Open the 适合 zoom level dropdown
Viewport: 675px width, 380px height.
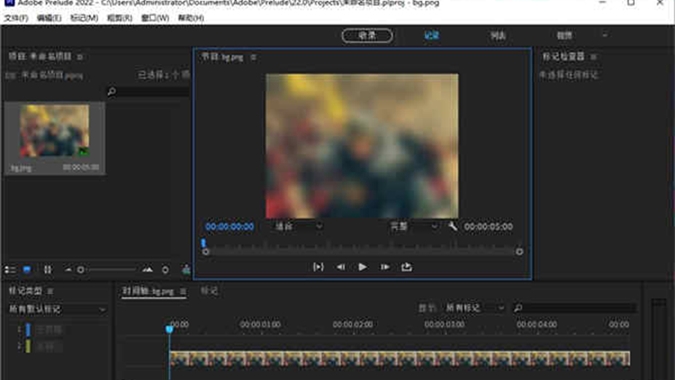click(x=298, y=226)
